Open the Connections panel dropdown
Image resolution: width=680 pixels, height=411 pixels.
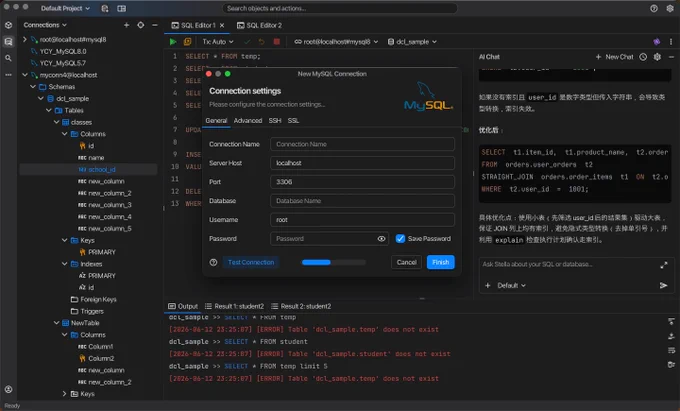click(45, 25)
